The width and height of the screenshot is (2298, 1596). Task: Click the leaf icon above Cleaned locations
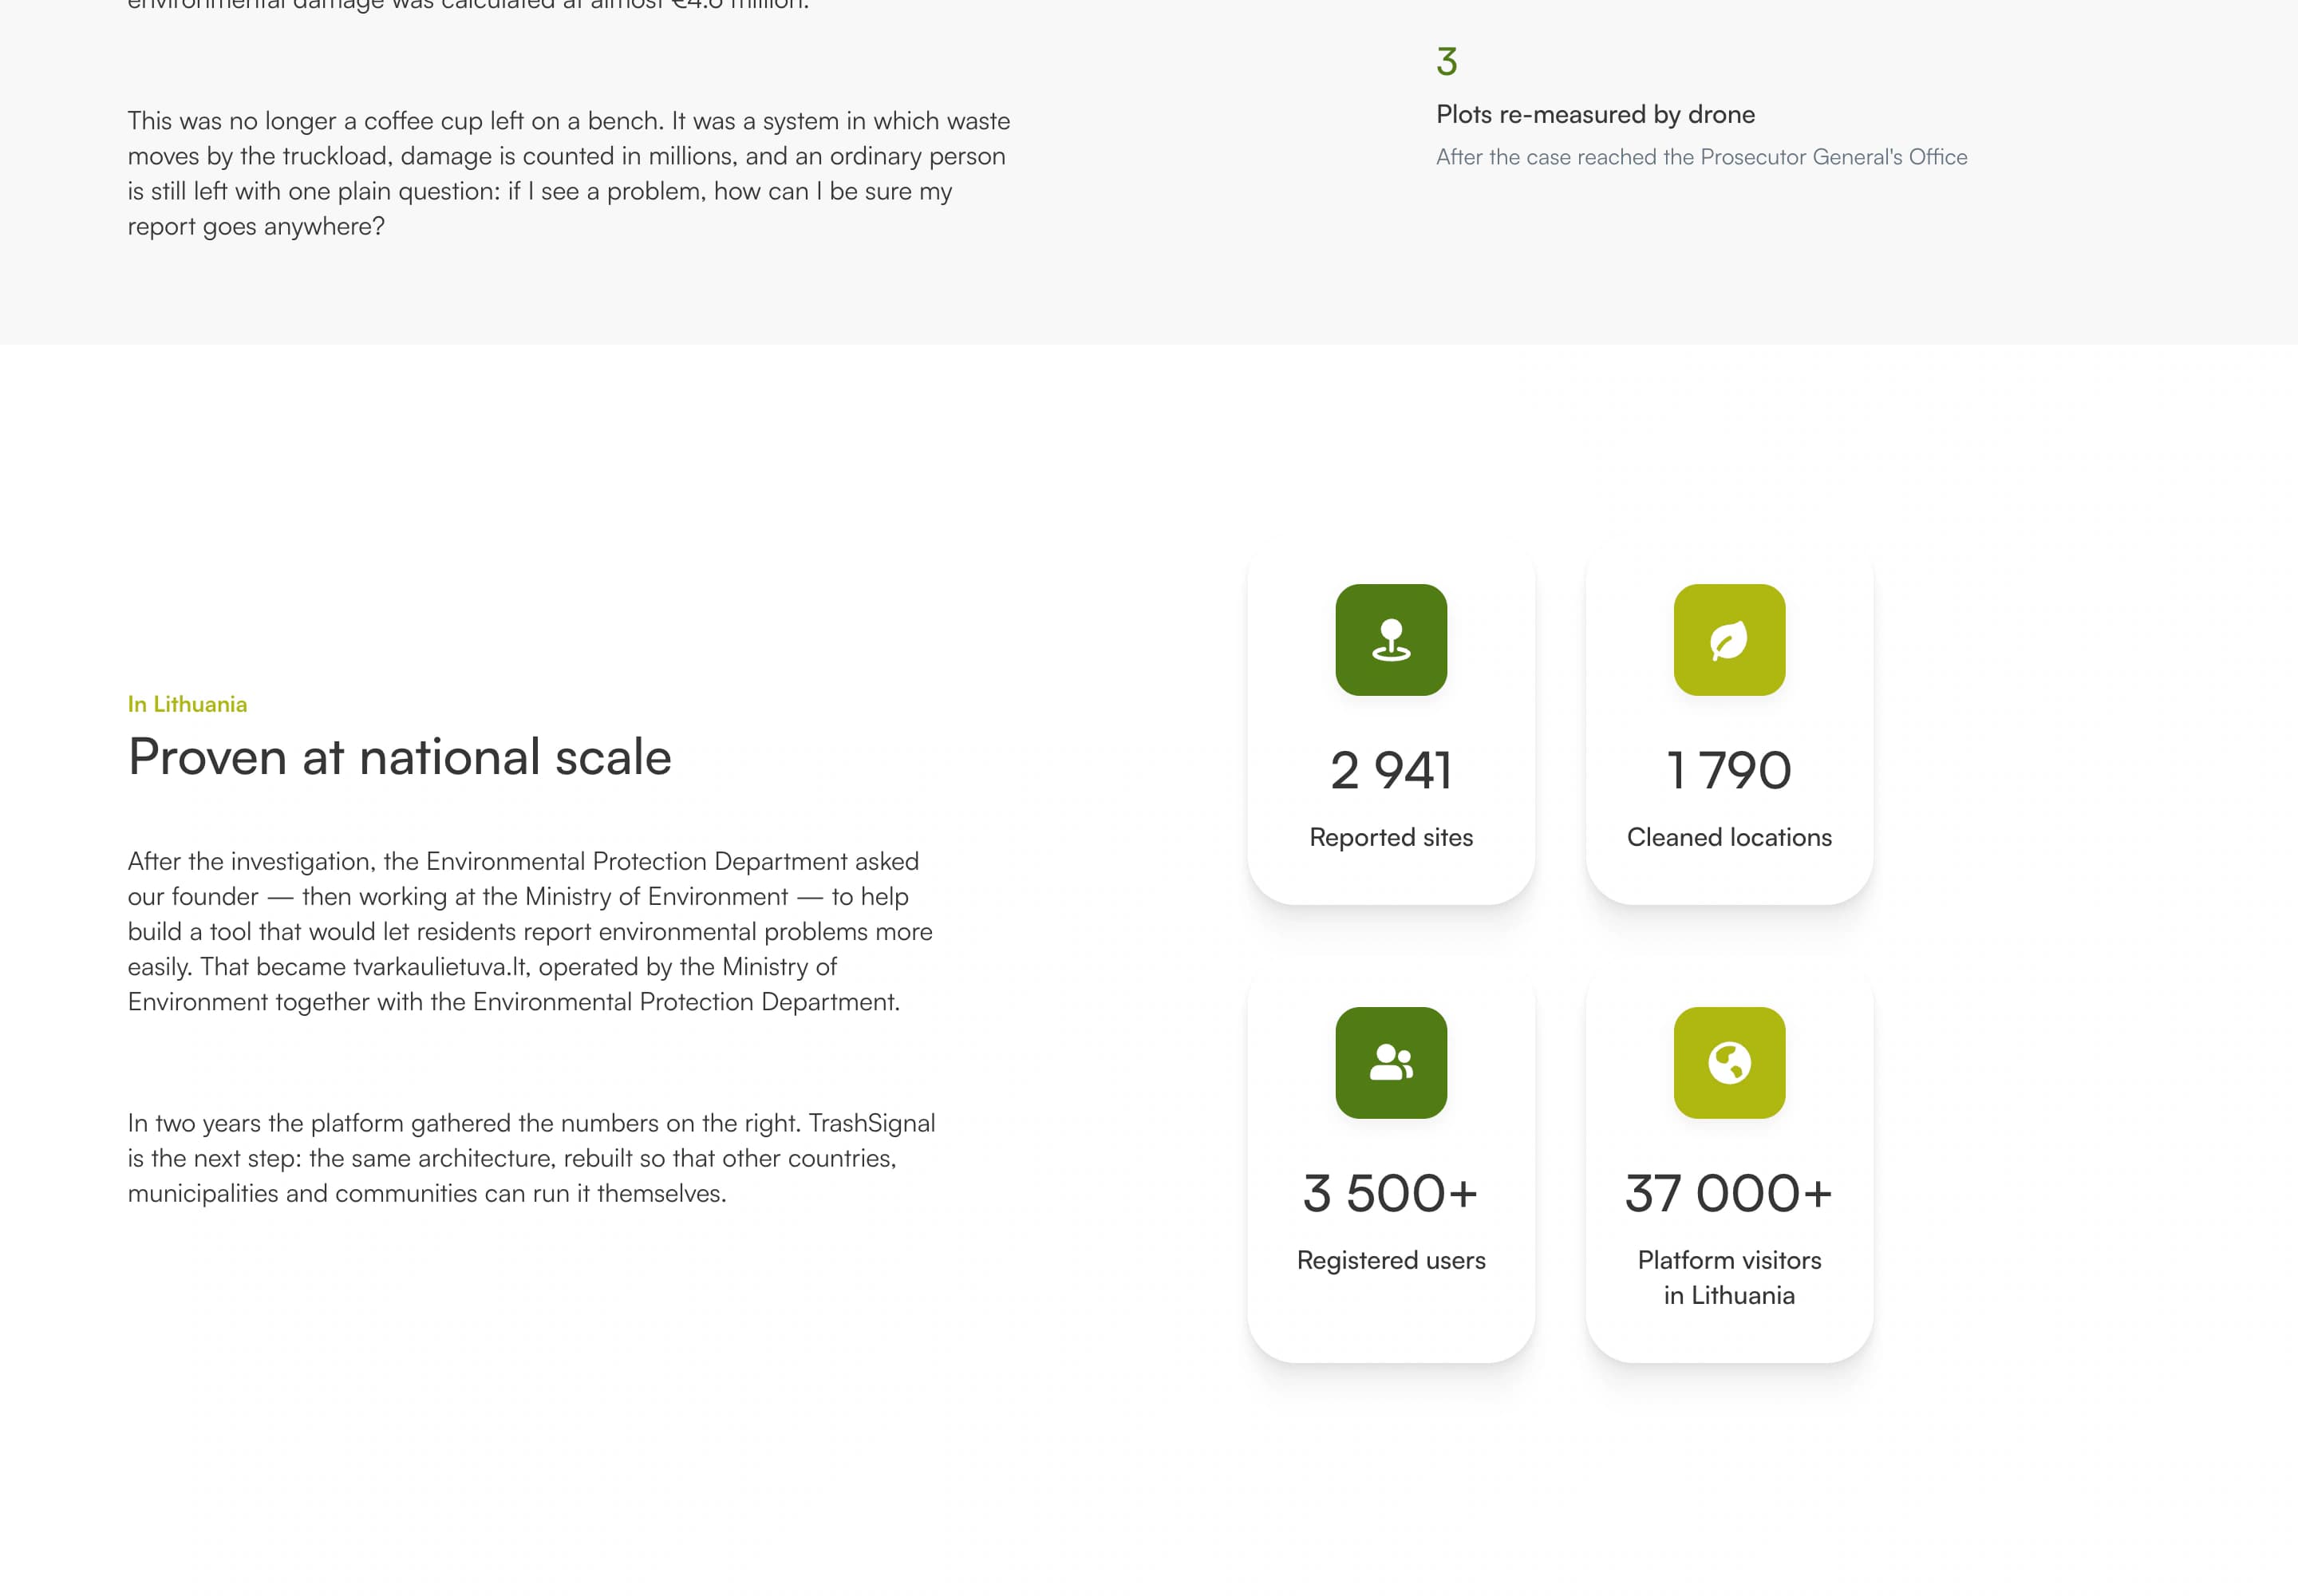(1729, 640)
